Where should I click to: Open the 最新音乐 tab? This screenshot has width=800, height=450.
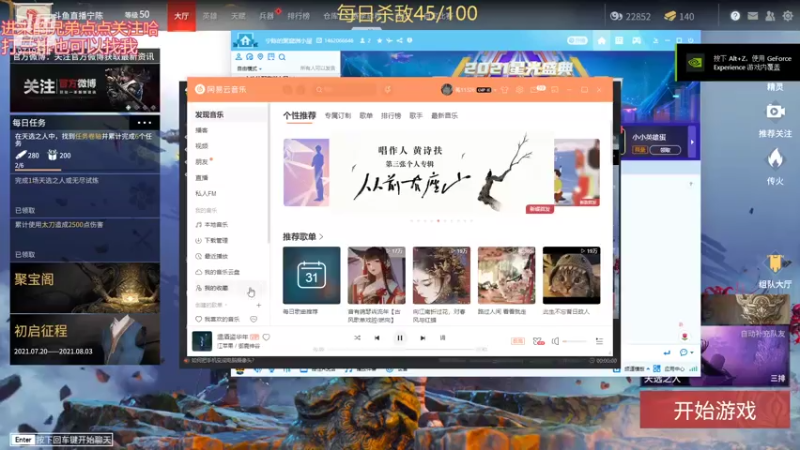(x=444, y=116)
